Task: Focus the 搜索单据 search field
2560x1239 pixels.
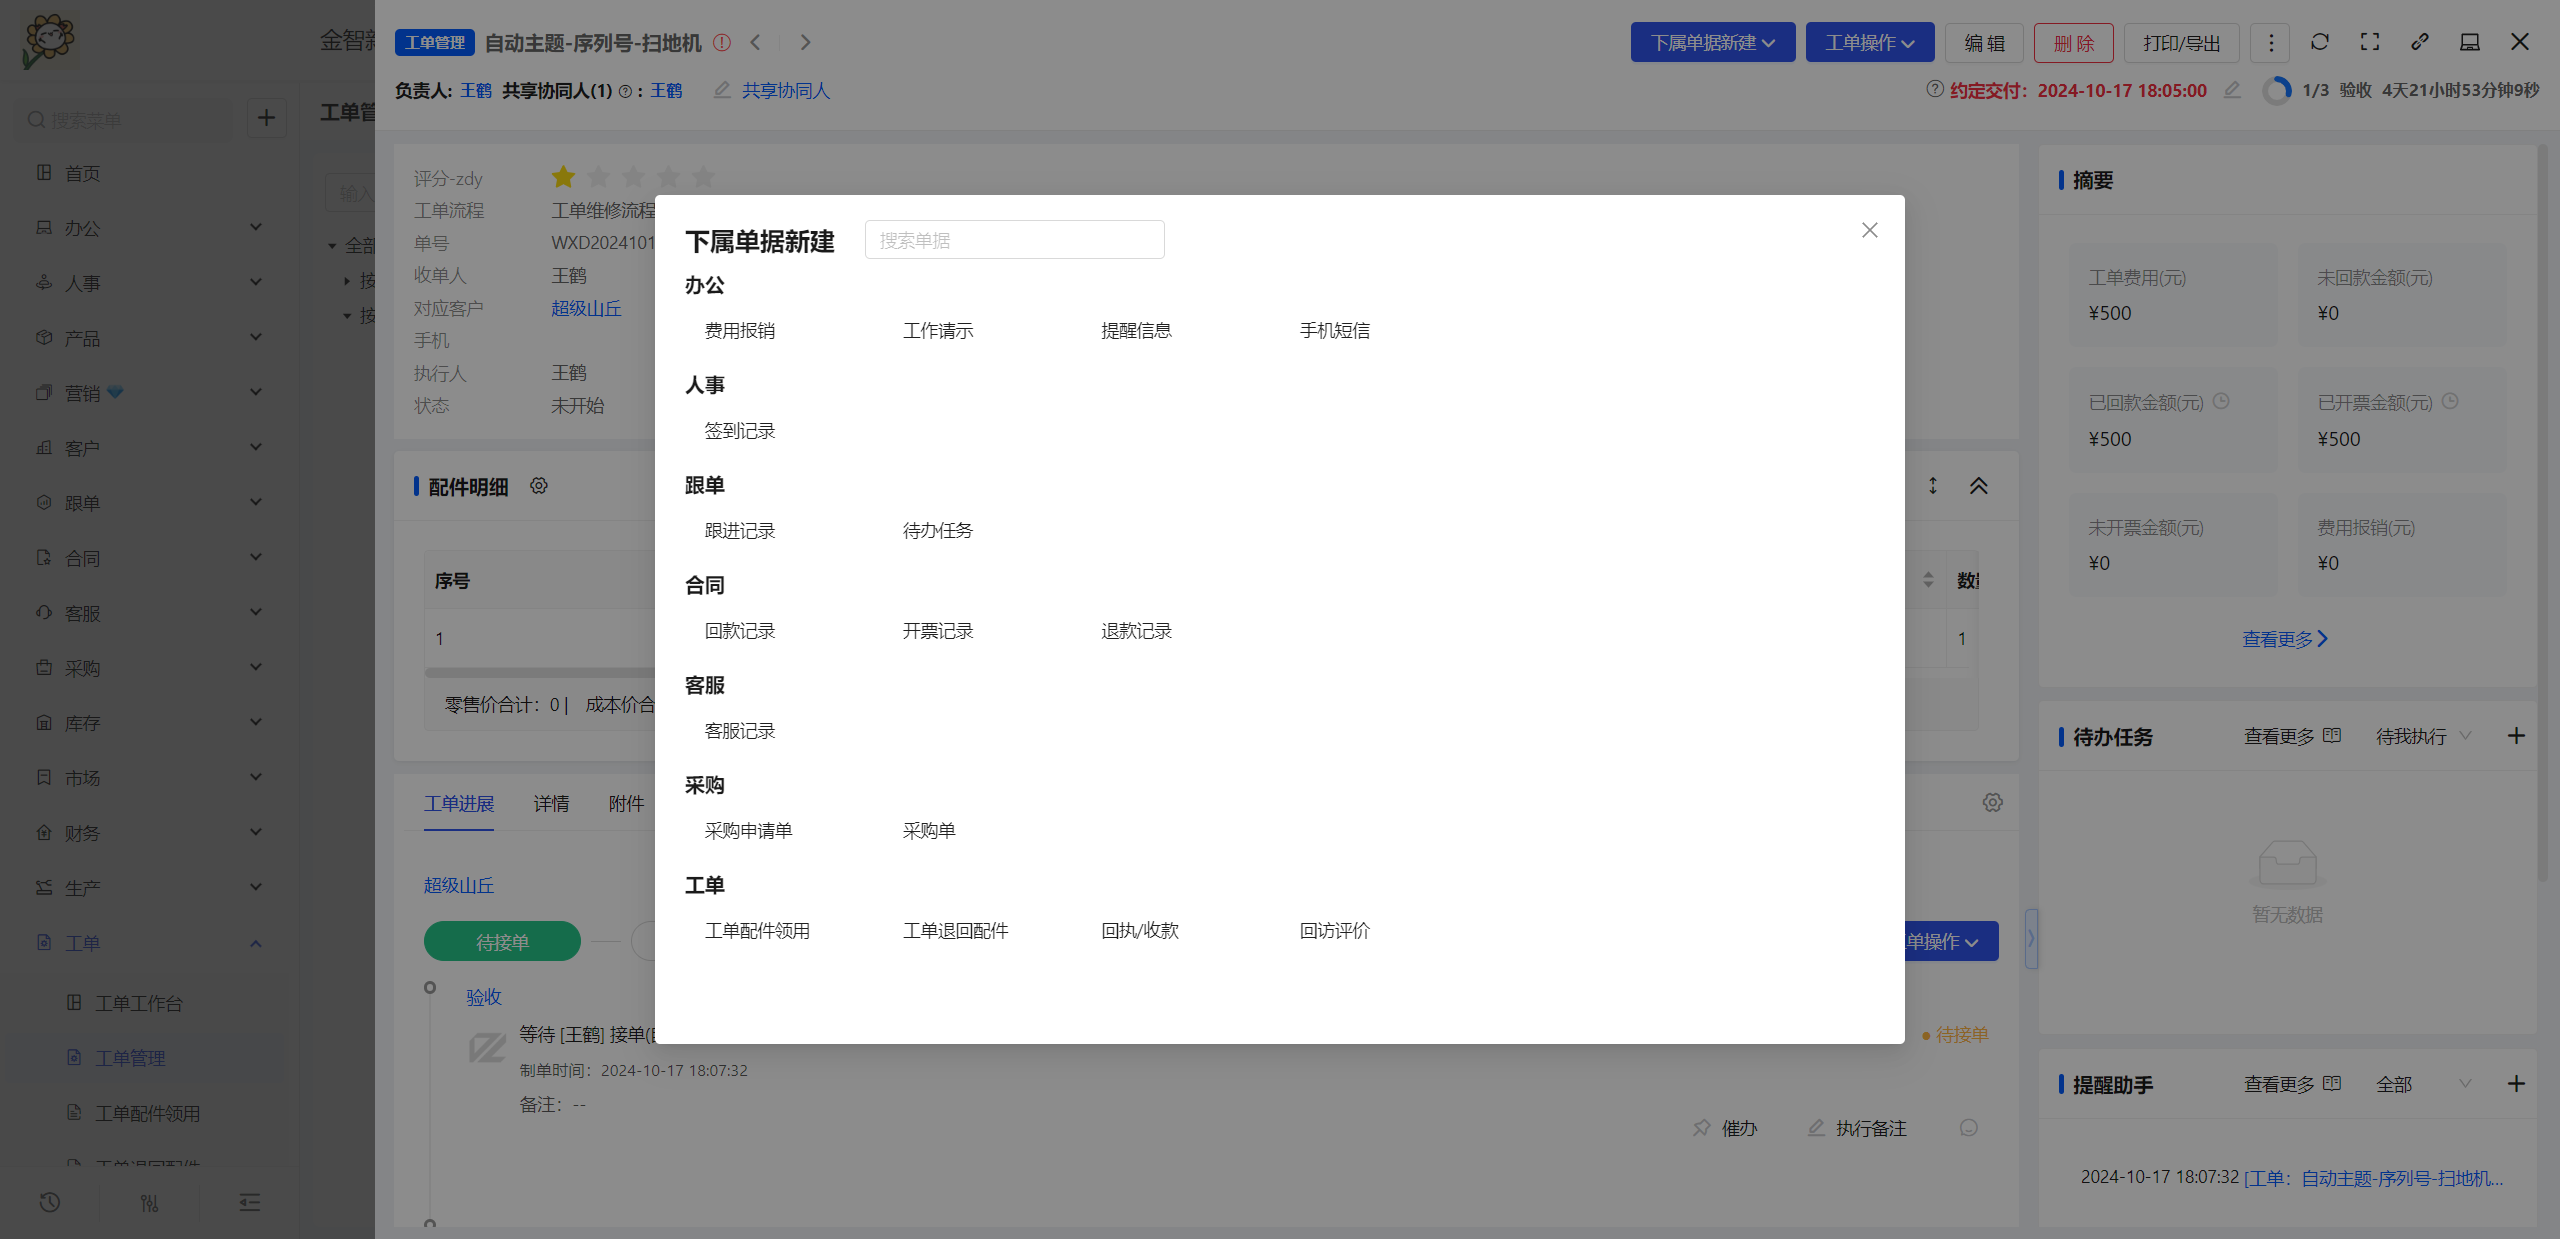Action: coord(1014,240)
